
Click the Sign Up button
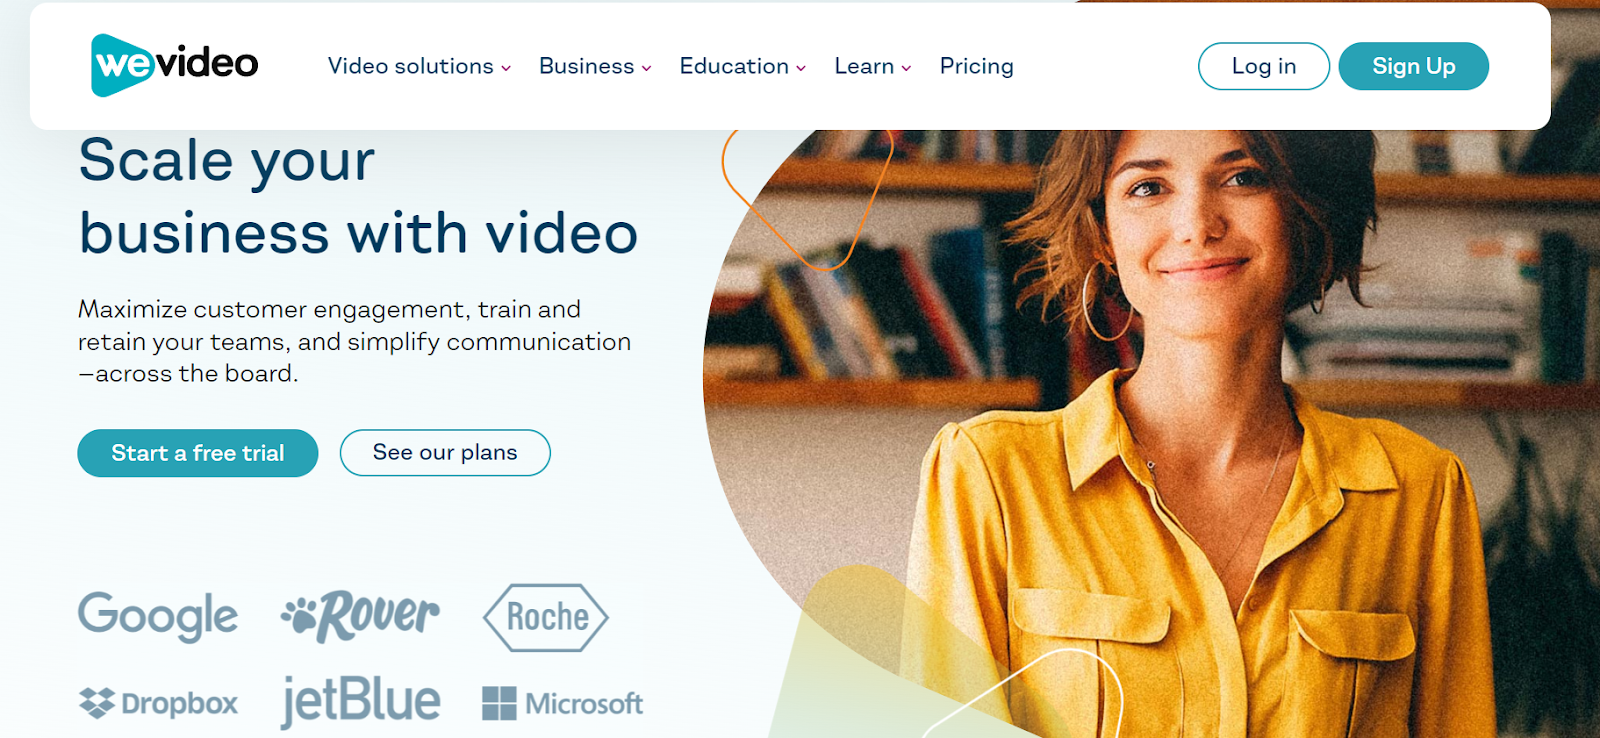pos(1414,66)
